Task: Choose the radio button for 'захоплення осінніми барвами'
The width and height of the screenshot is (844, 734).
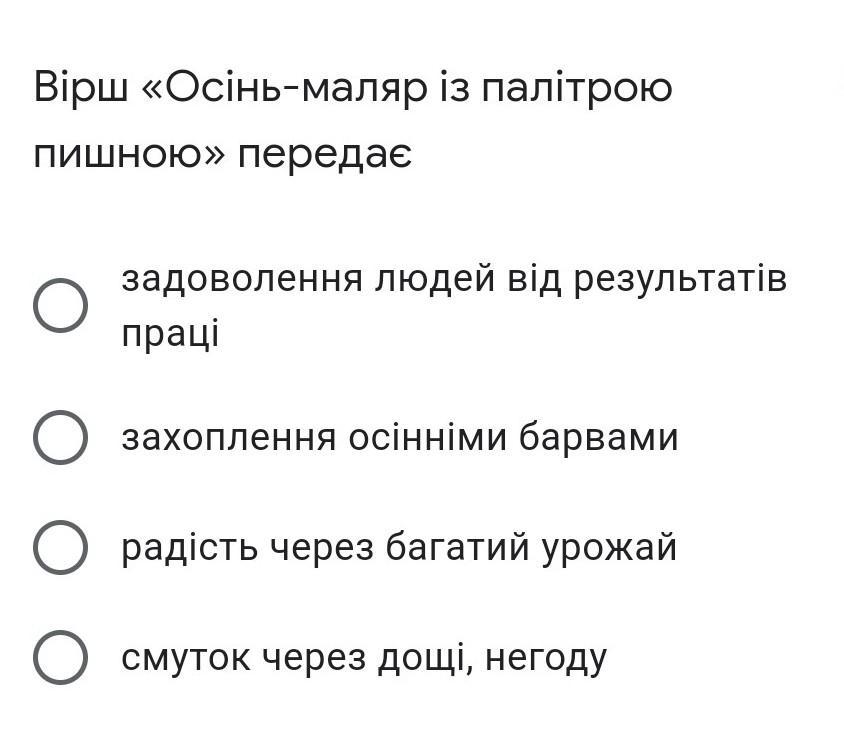Action: (x=60, y=437)
